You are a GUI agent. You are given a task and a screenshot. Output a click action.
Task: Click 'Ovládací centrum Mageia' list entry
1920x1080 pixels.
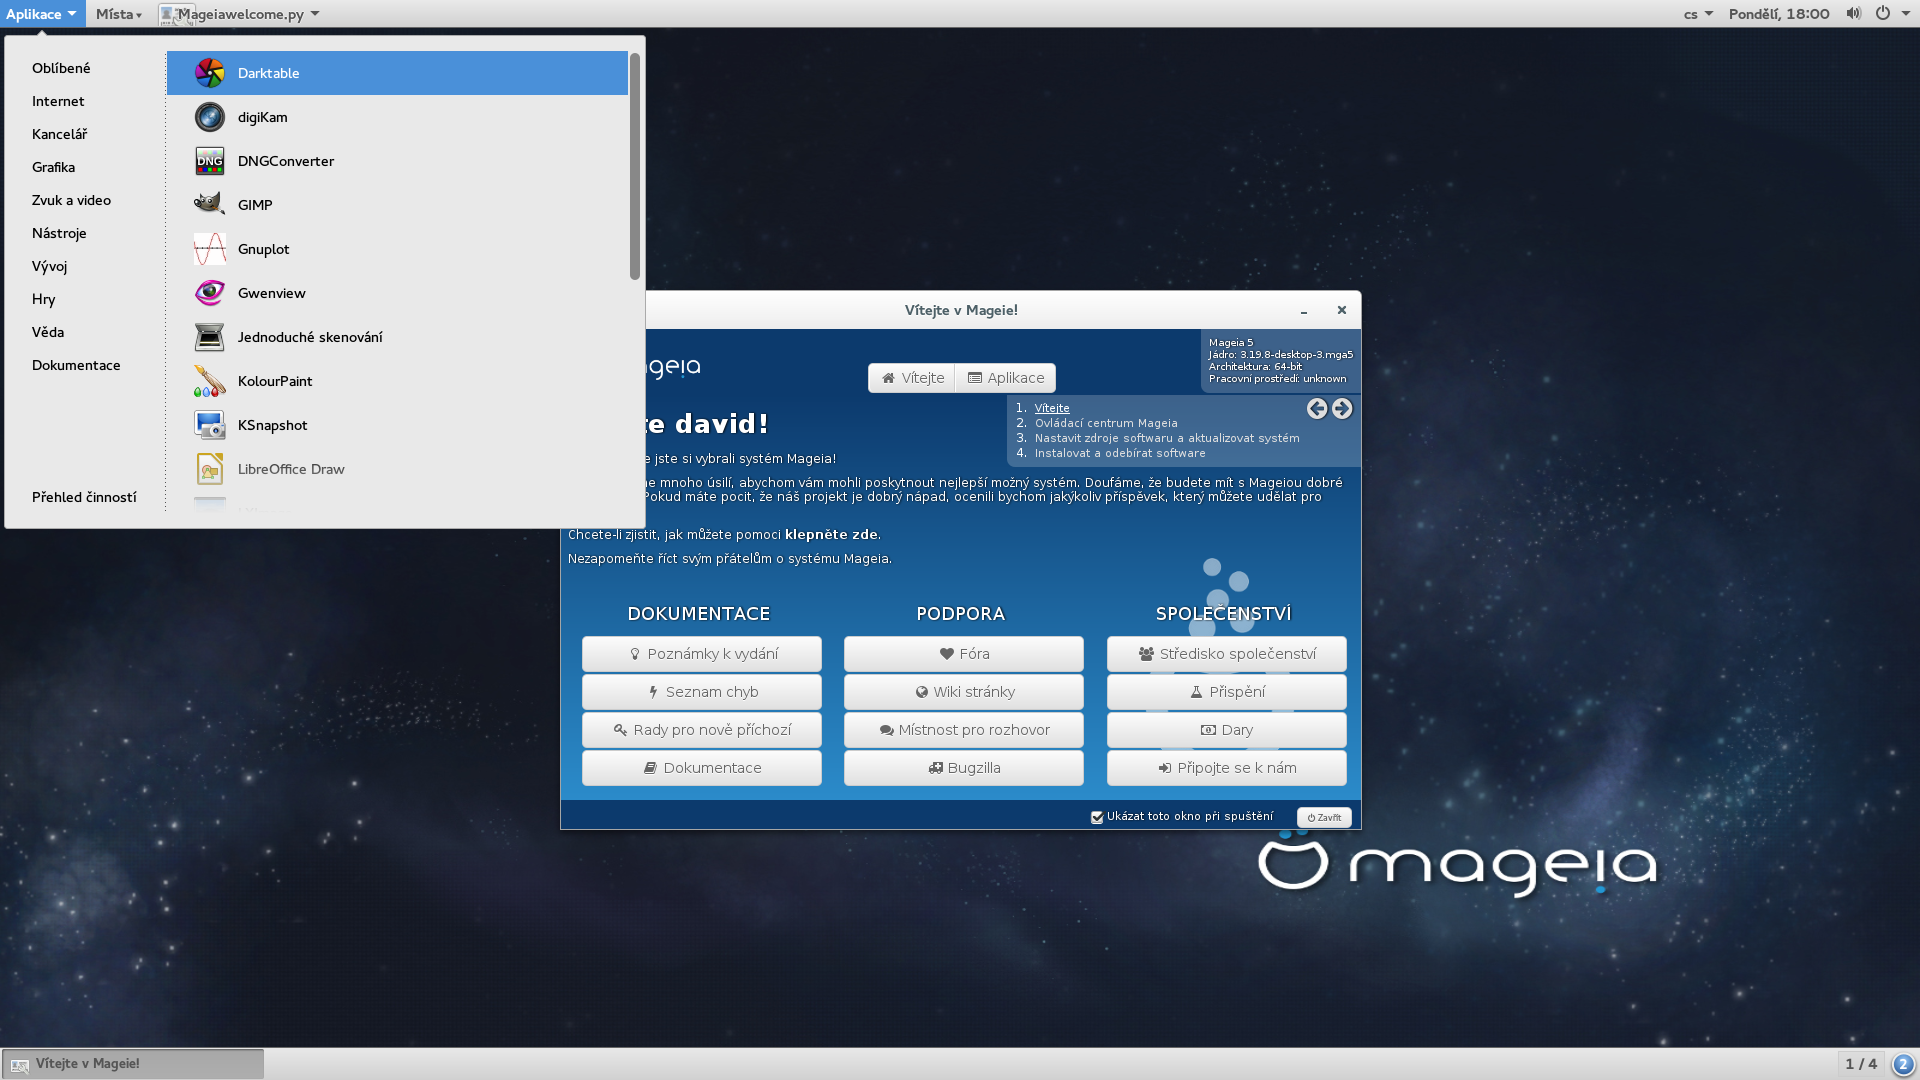coord(1106,423)
